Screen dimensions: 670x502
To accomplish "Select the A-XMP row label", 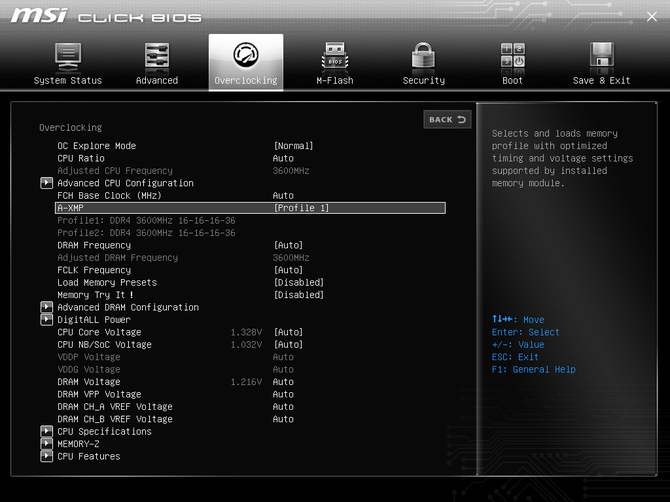I will click(71, 208).
